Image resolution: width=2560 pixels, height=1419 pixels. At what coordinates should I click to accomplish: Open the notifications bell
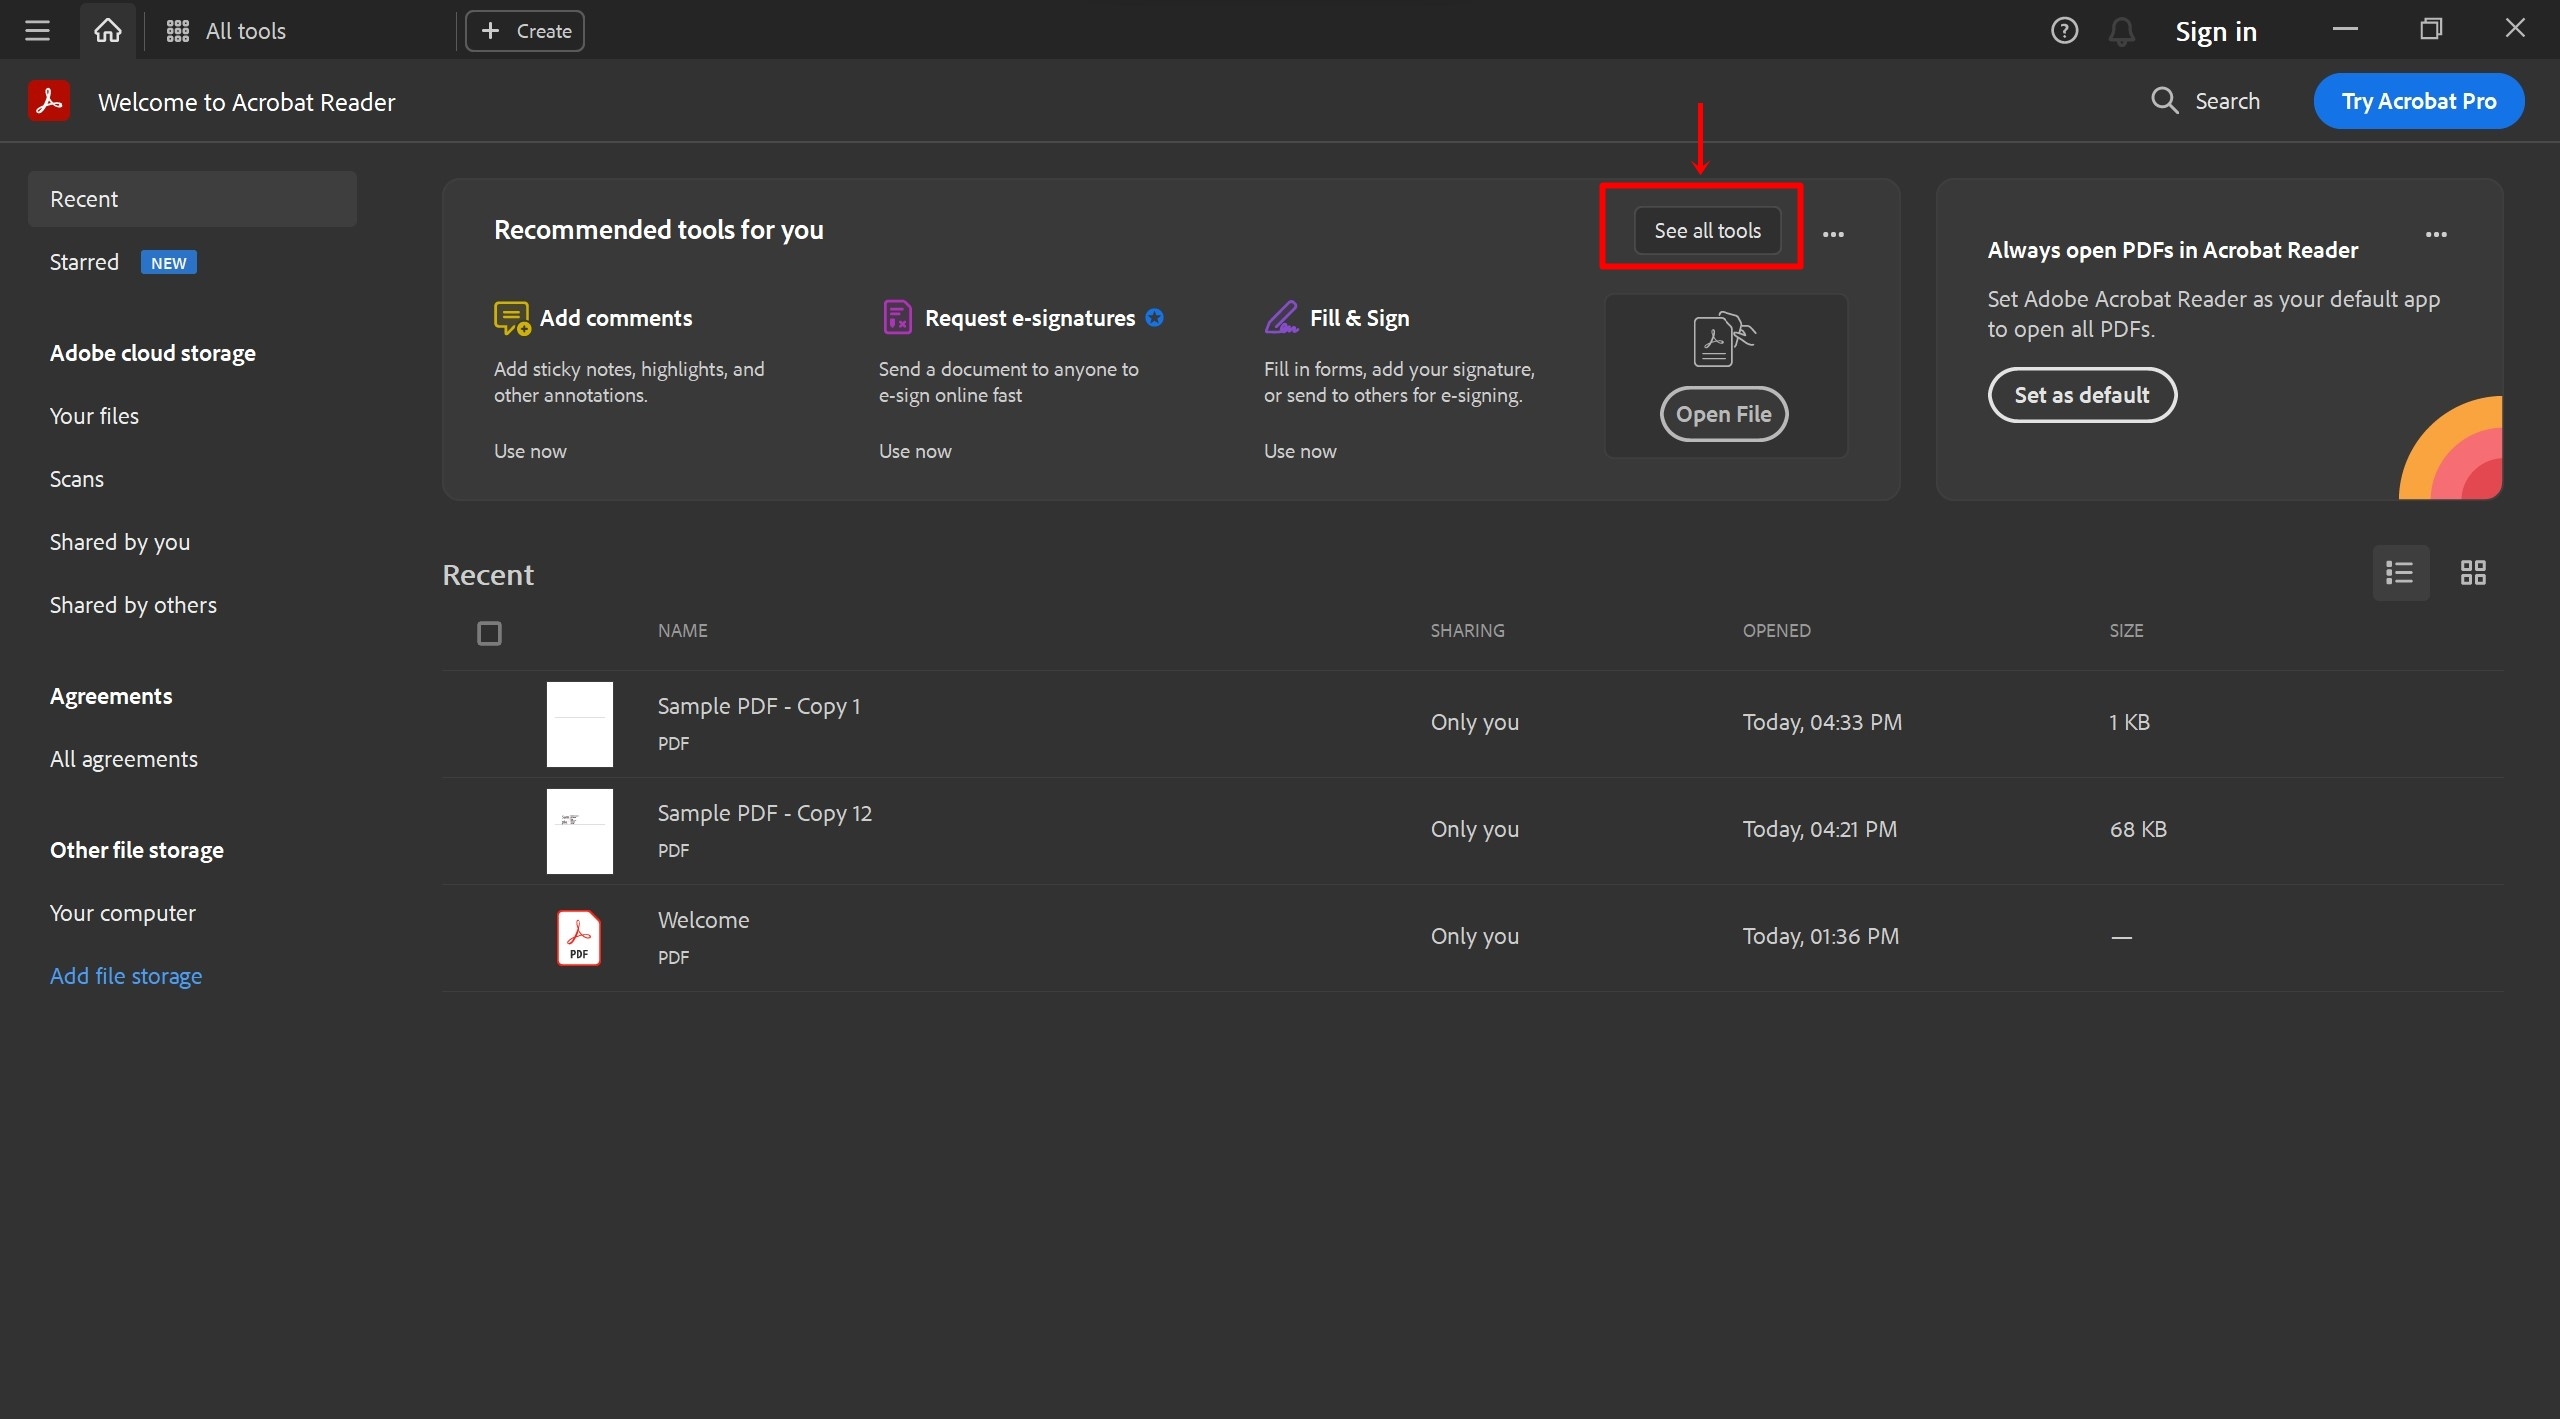pyautogui.click(x=2121, y=30)
